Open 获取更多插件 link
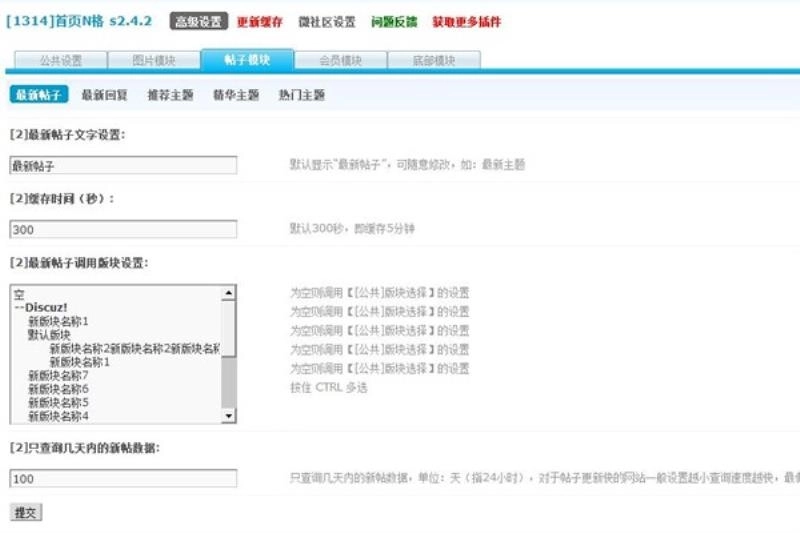800x533 pixels. [x=467, y=22]
